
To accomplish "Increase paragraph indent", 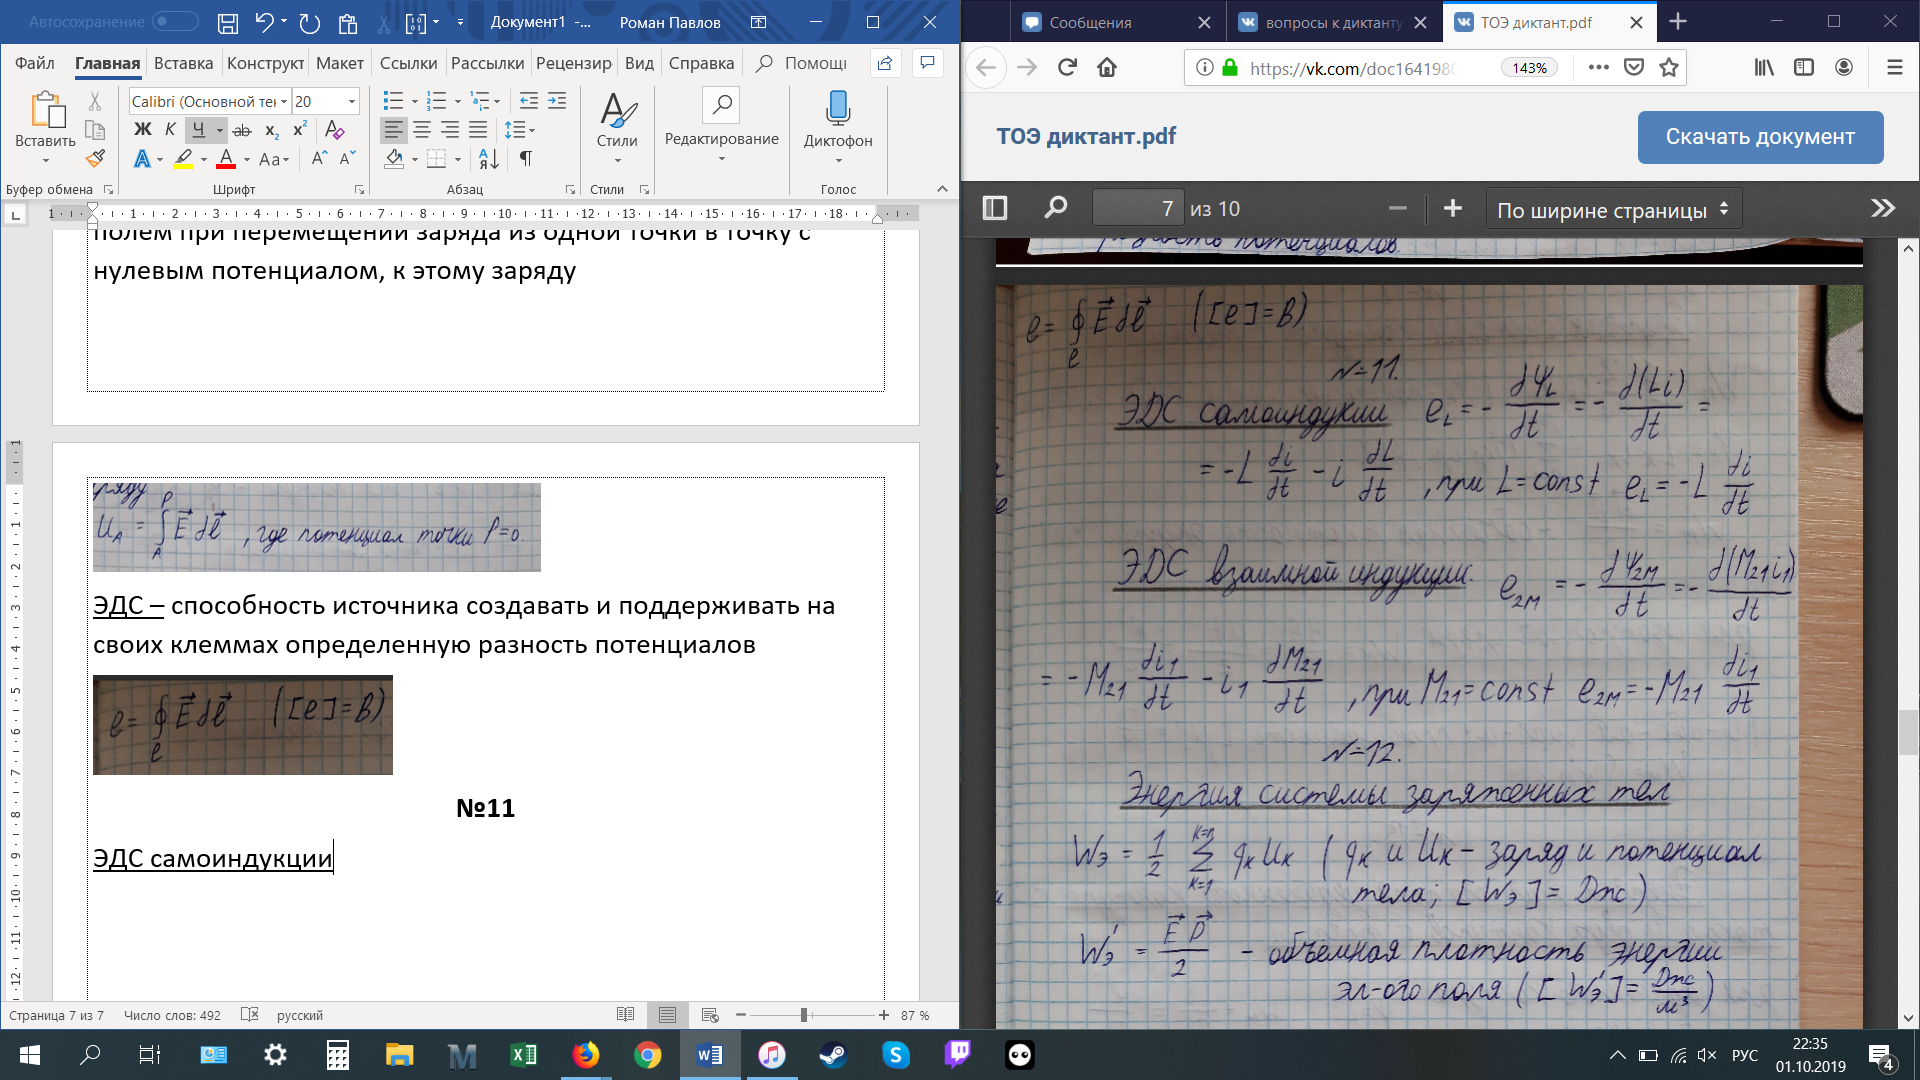I will click(557, 101).
